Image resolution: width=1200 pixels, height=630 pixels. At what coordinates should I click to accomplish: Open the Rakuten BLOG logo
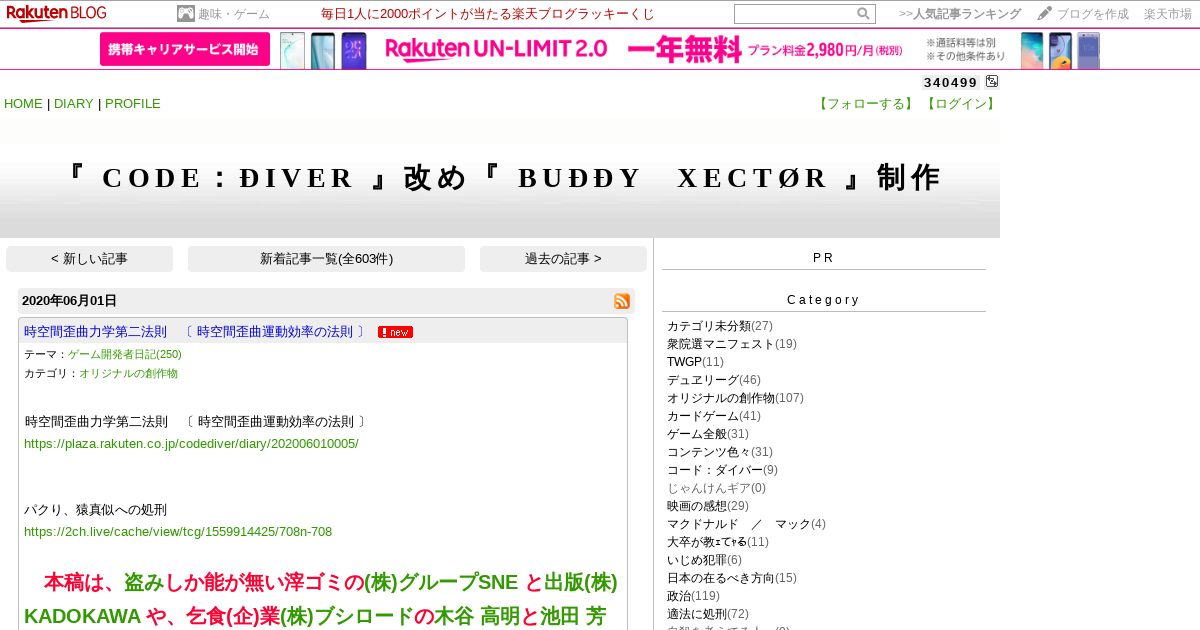(56, 13)
